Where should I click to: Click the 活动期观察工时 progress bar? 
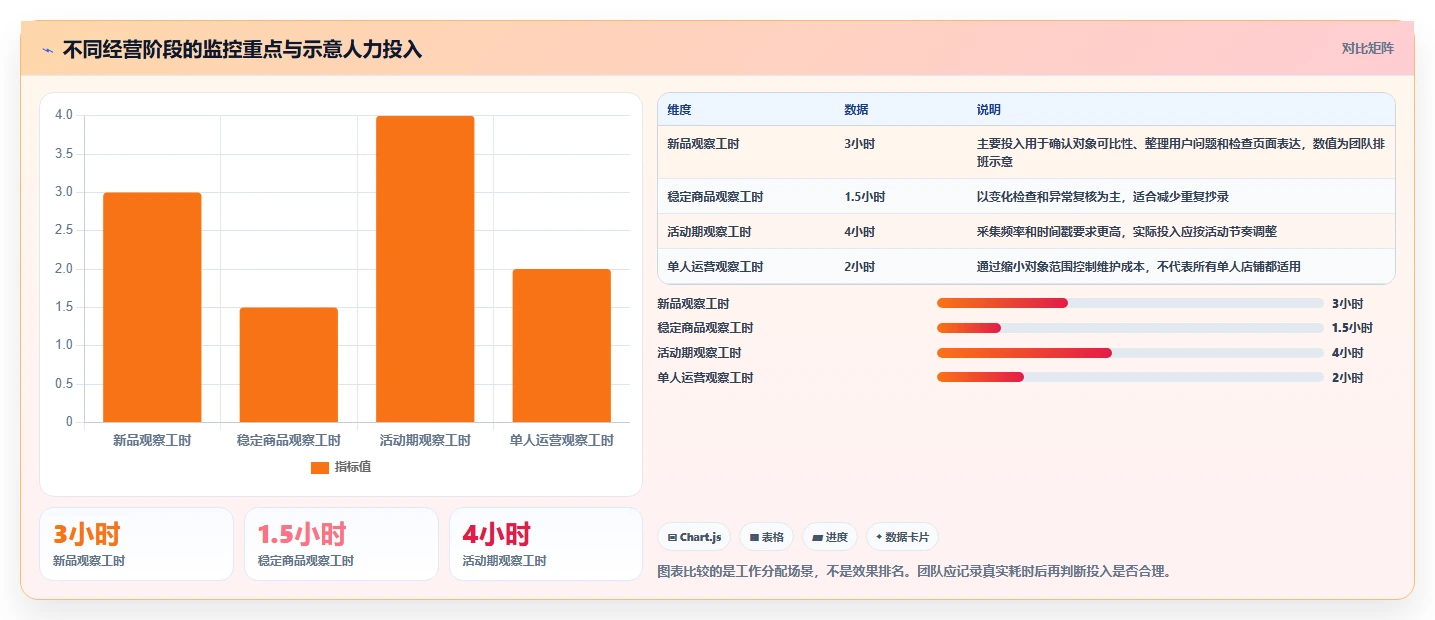1130,353
